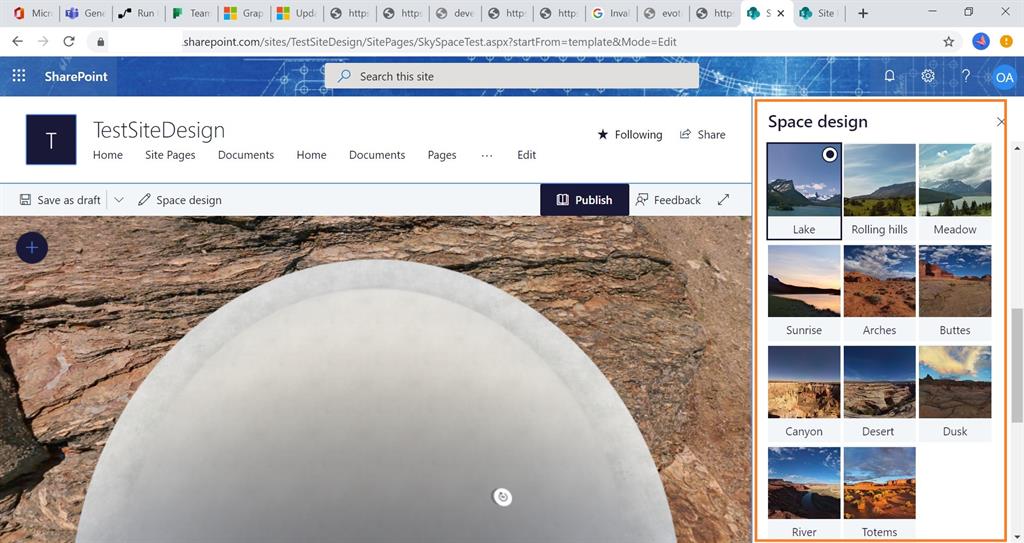Choose the Arches environment thumbnail
Screen dimensions: 1024x543
tap(879, 292)
